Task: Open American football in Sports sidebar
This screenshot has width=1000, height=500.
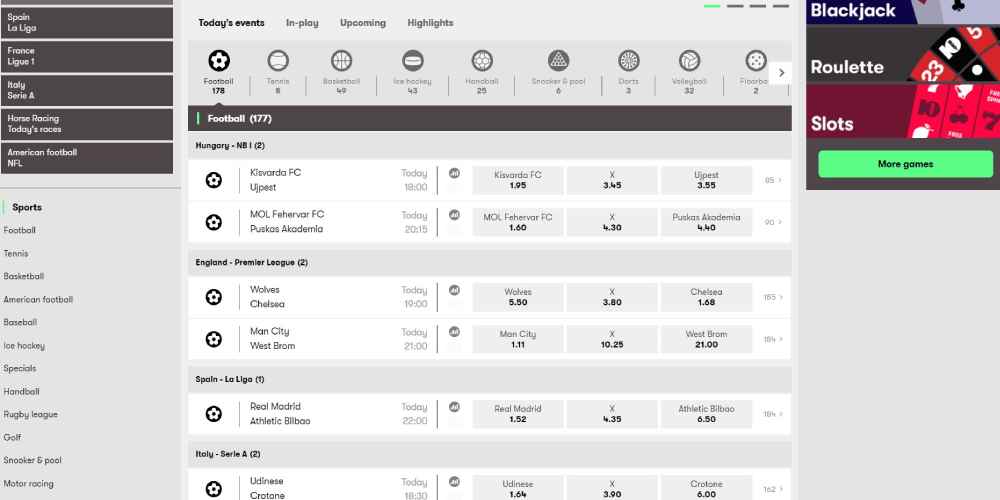Action: point(38,300)
